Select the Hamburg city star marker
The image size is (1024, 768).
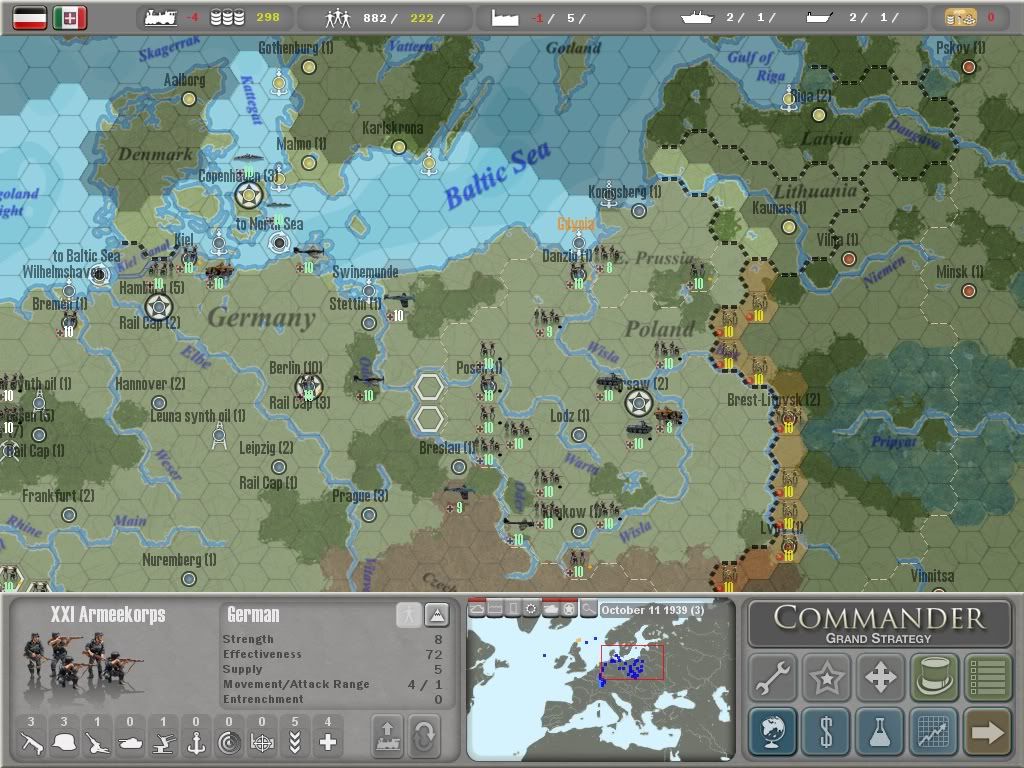tap(159, 306)
